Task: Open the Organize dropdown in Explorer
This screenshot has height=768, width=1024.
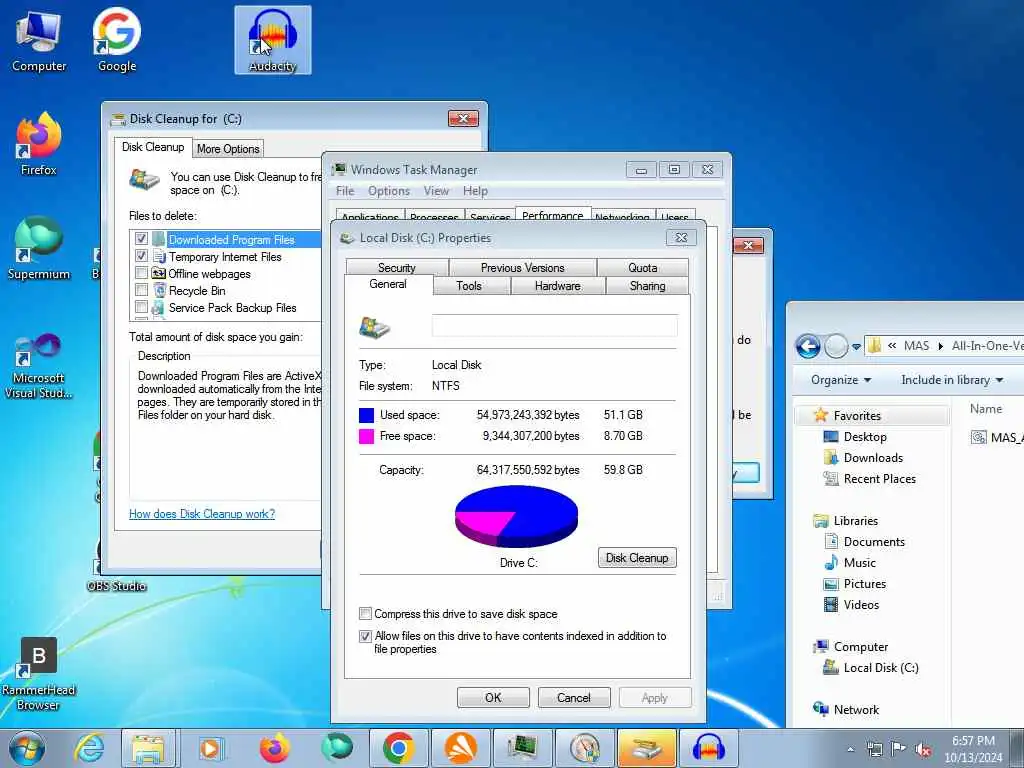Action: click(x=841, y=380)
